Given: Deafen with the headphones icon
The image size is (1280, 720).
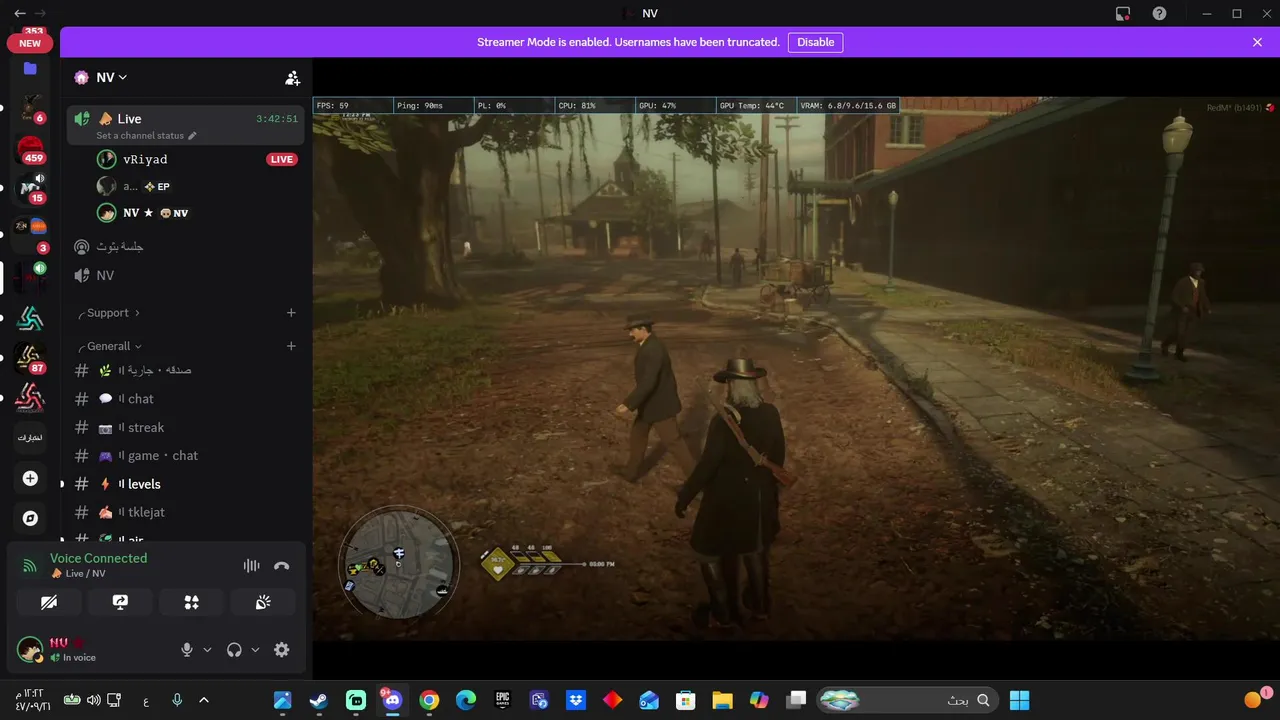Looking at the screenshot, I should coord(234,650).
